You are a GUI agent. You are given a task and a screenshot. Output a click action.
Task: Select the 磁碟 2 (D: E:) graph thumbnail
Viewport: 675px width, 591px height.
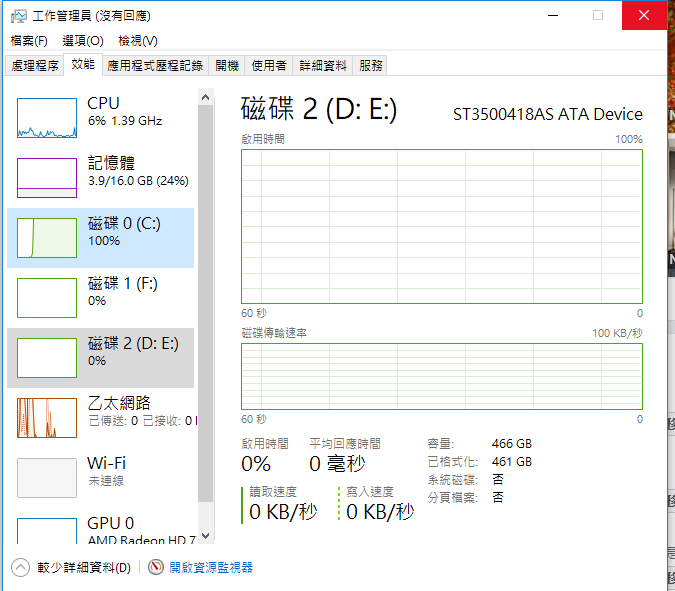point(47,358)
